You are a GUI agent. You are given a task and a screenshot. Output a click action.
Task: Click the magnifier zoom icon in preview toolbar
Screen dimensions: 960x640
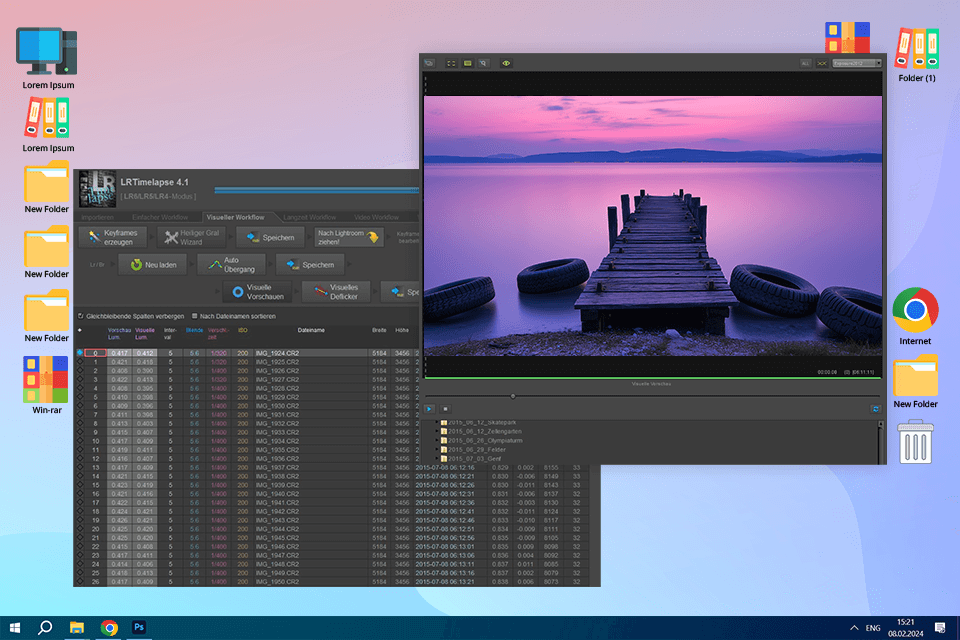point(484,63)
